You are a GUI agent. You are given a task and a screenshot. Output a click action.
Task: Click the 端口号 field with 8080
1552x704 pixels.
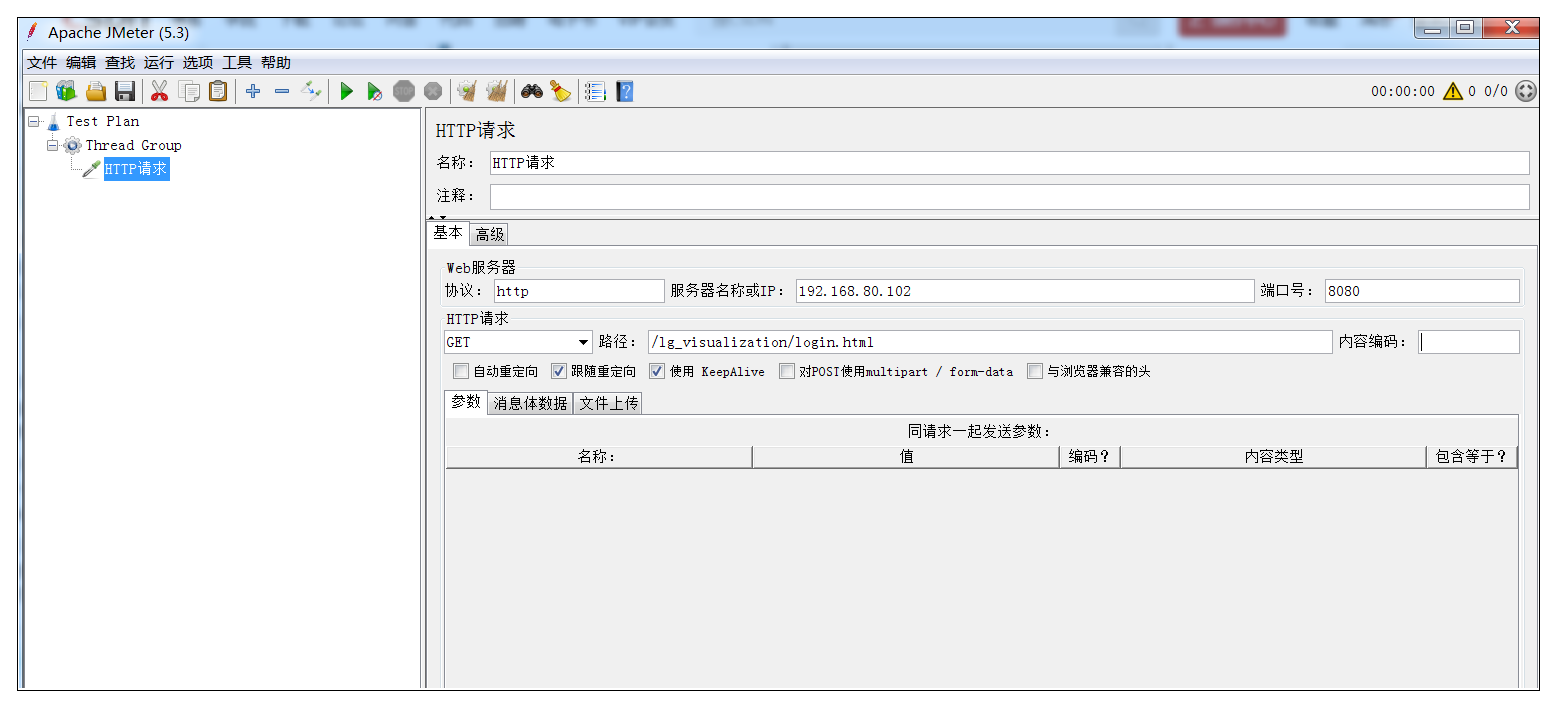point(1422,291)
